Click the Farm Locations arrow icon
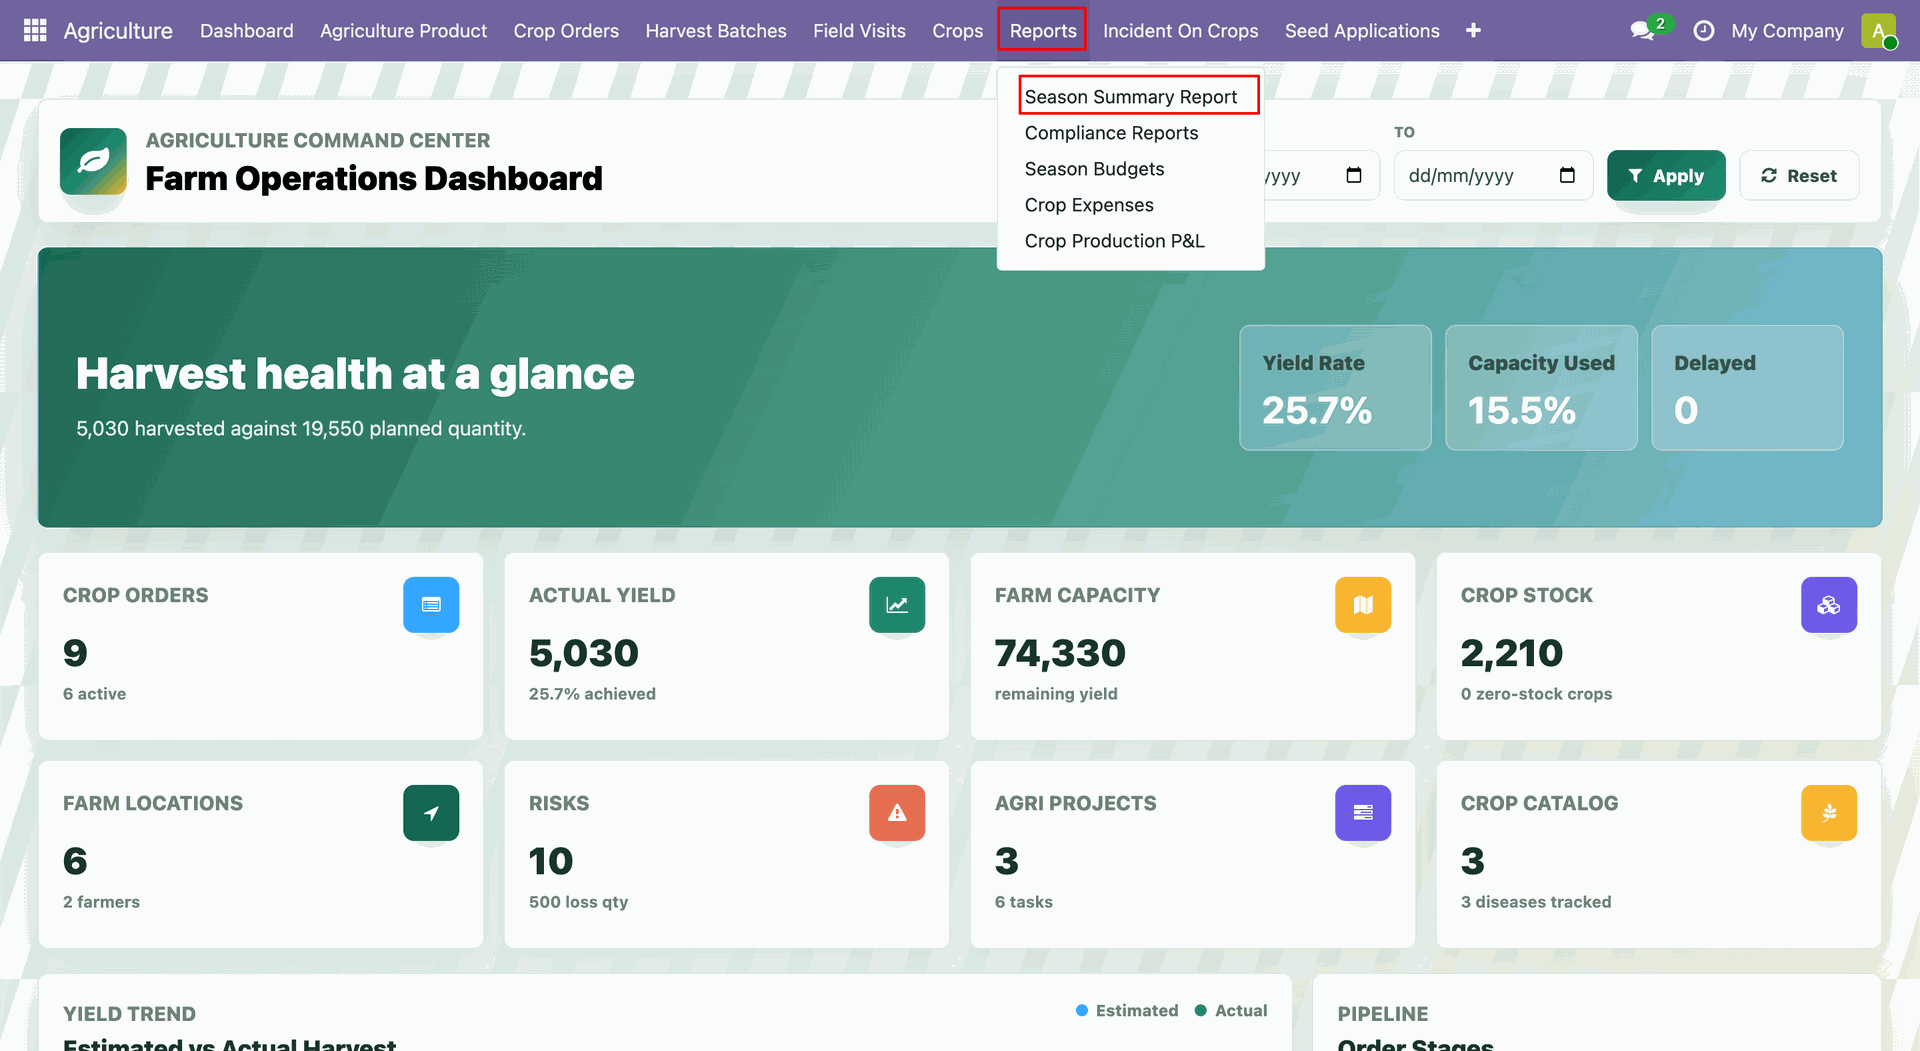This screenshot has width=1920, height=1051. tap(431, 813)
